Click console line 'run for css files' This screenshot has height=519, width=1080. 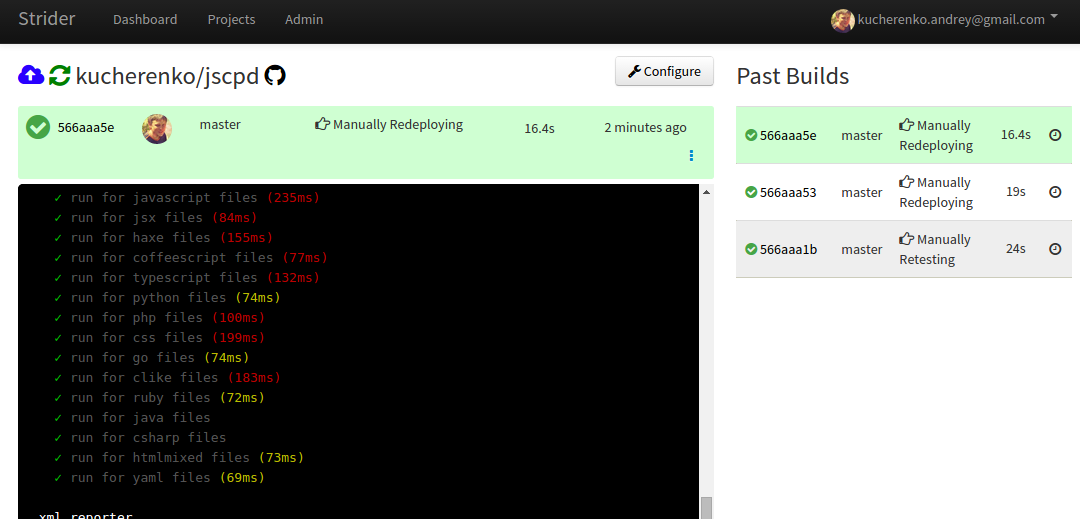[x=159, y=338]
